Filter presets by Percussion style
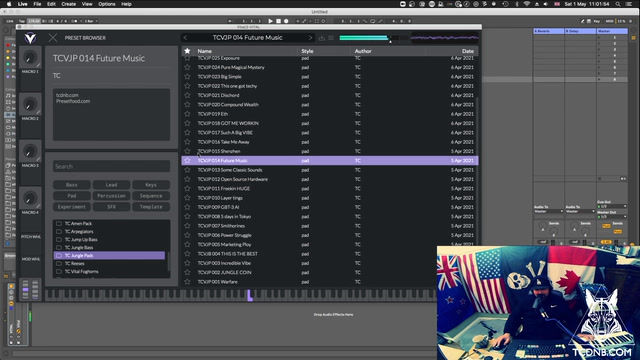 (111, 196)
